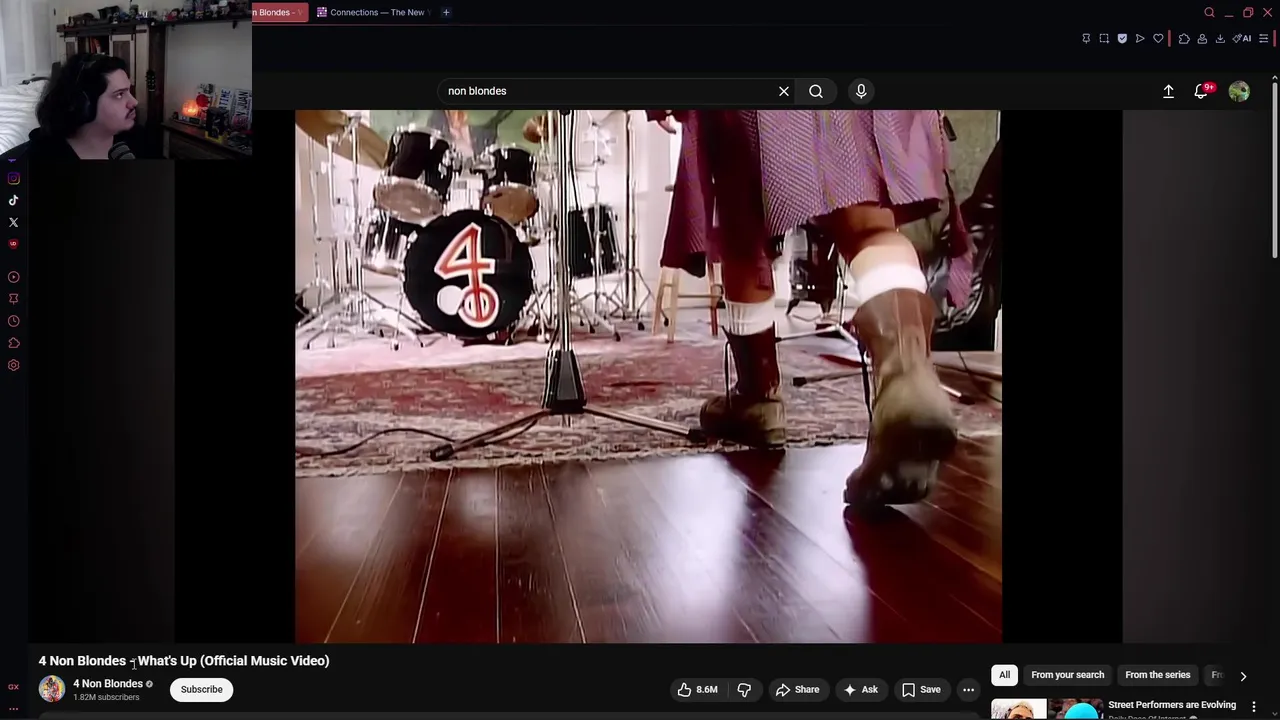Open the 4 Non Blondes channel avatar
The width and height of the screenshot is (1280, 720).
[x=52, y=689]
